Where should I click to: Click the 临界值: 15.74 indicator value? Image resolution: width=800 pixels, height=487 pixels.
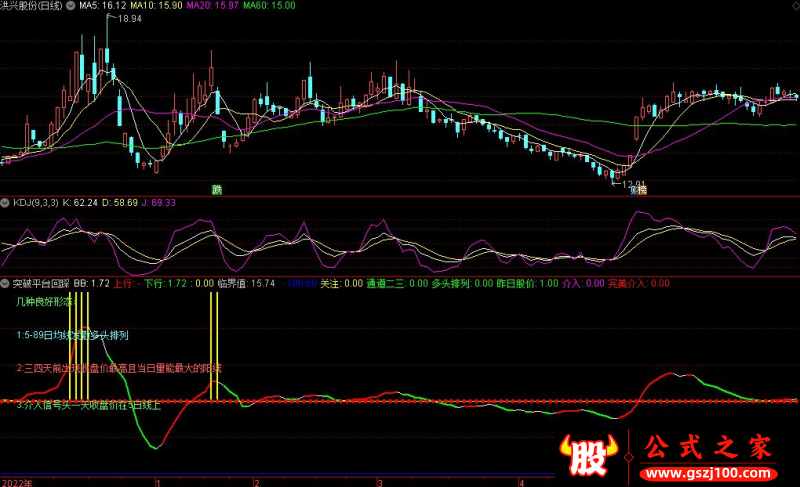pyautogui.click(x=247, y=284)
